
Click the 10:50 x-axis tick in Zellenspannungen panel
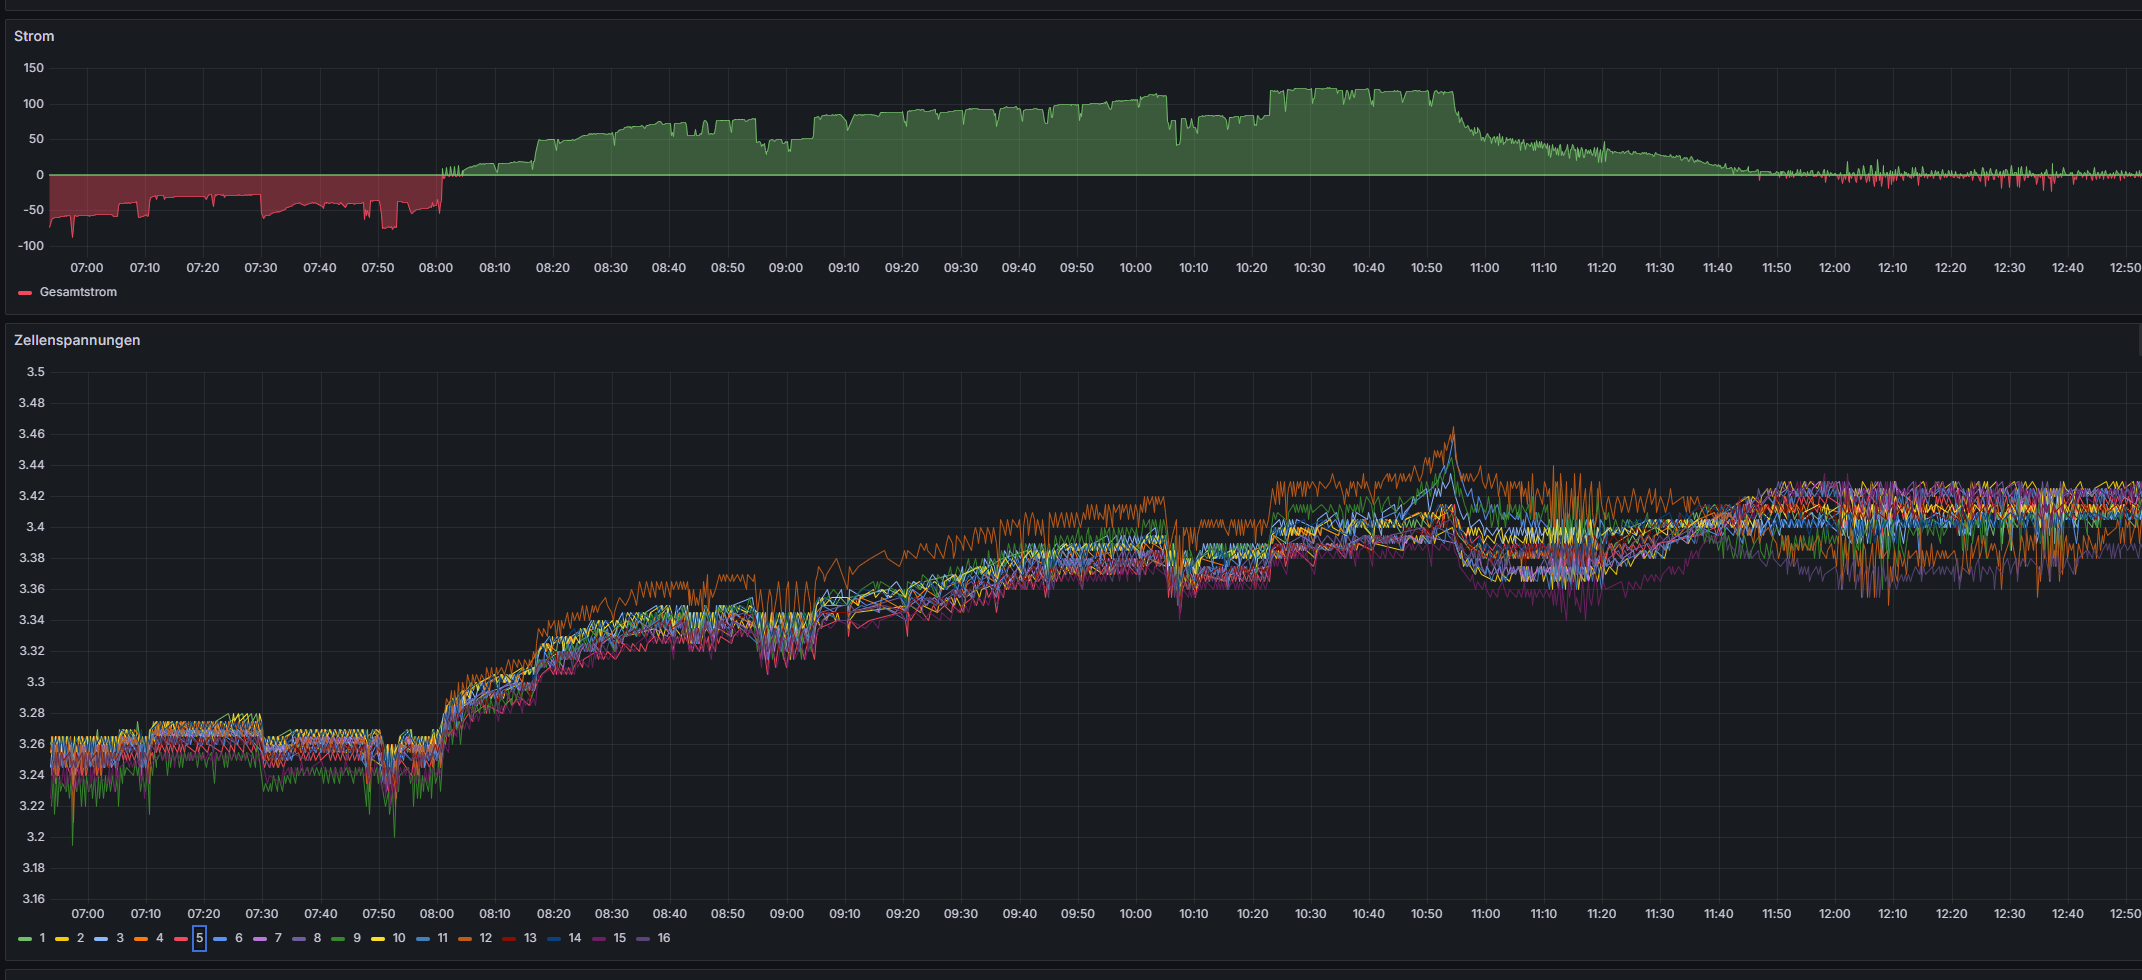point(1427,914)
